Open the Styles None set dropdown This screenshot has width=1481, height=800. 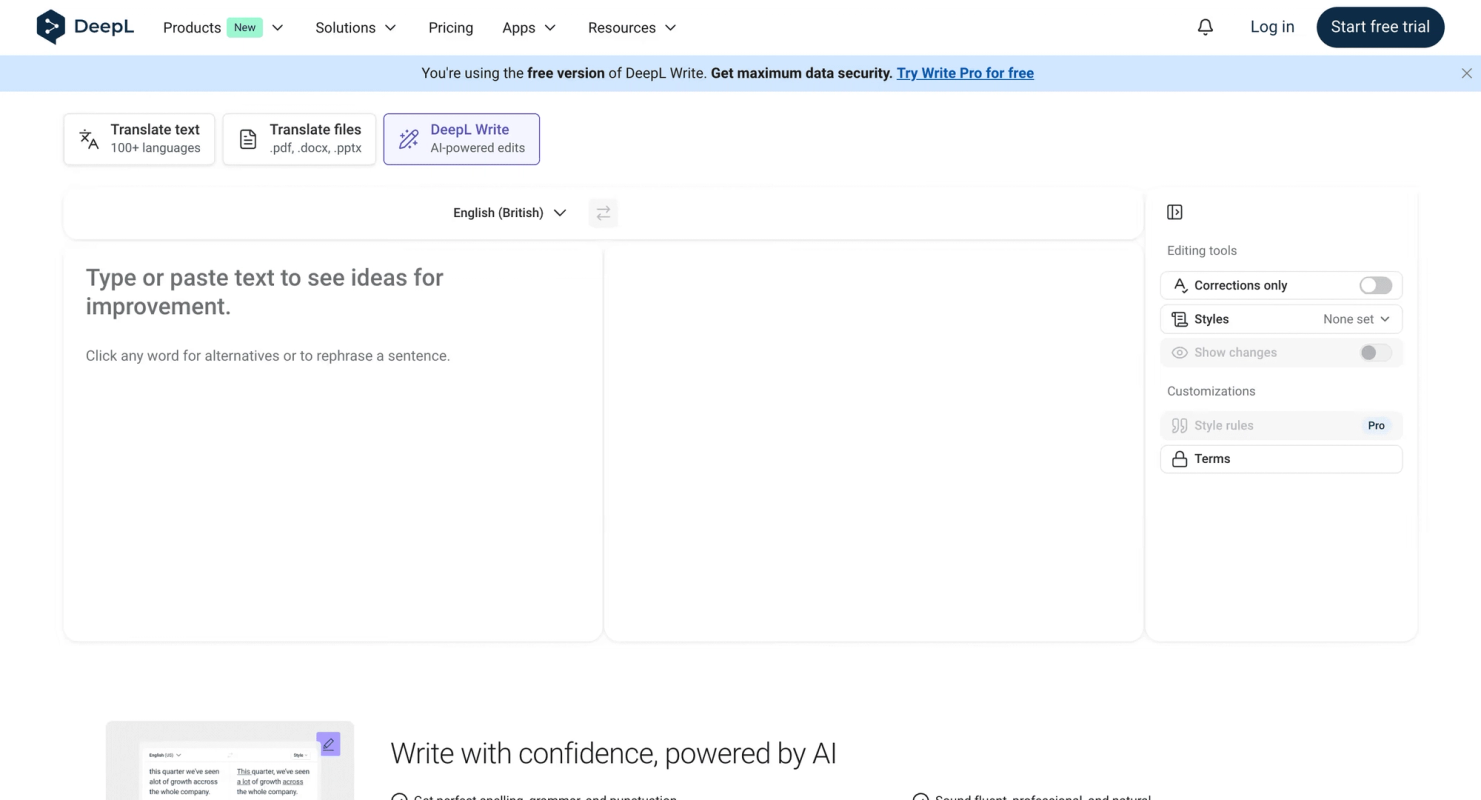[1356, 319]
